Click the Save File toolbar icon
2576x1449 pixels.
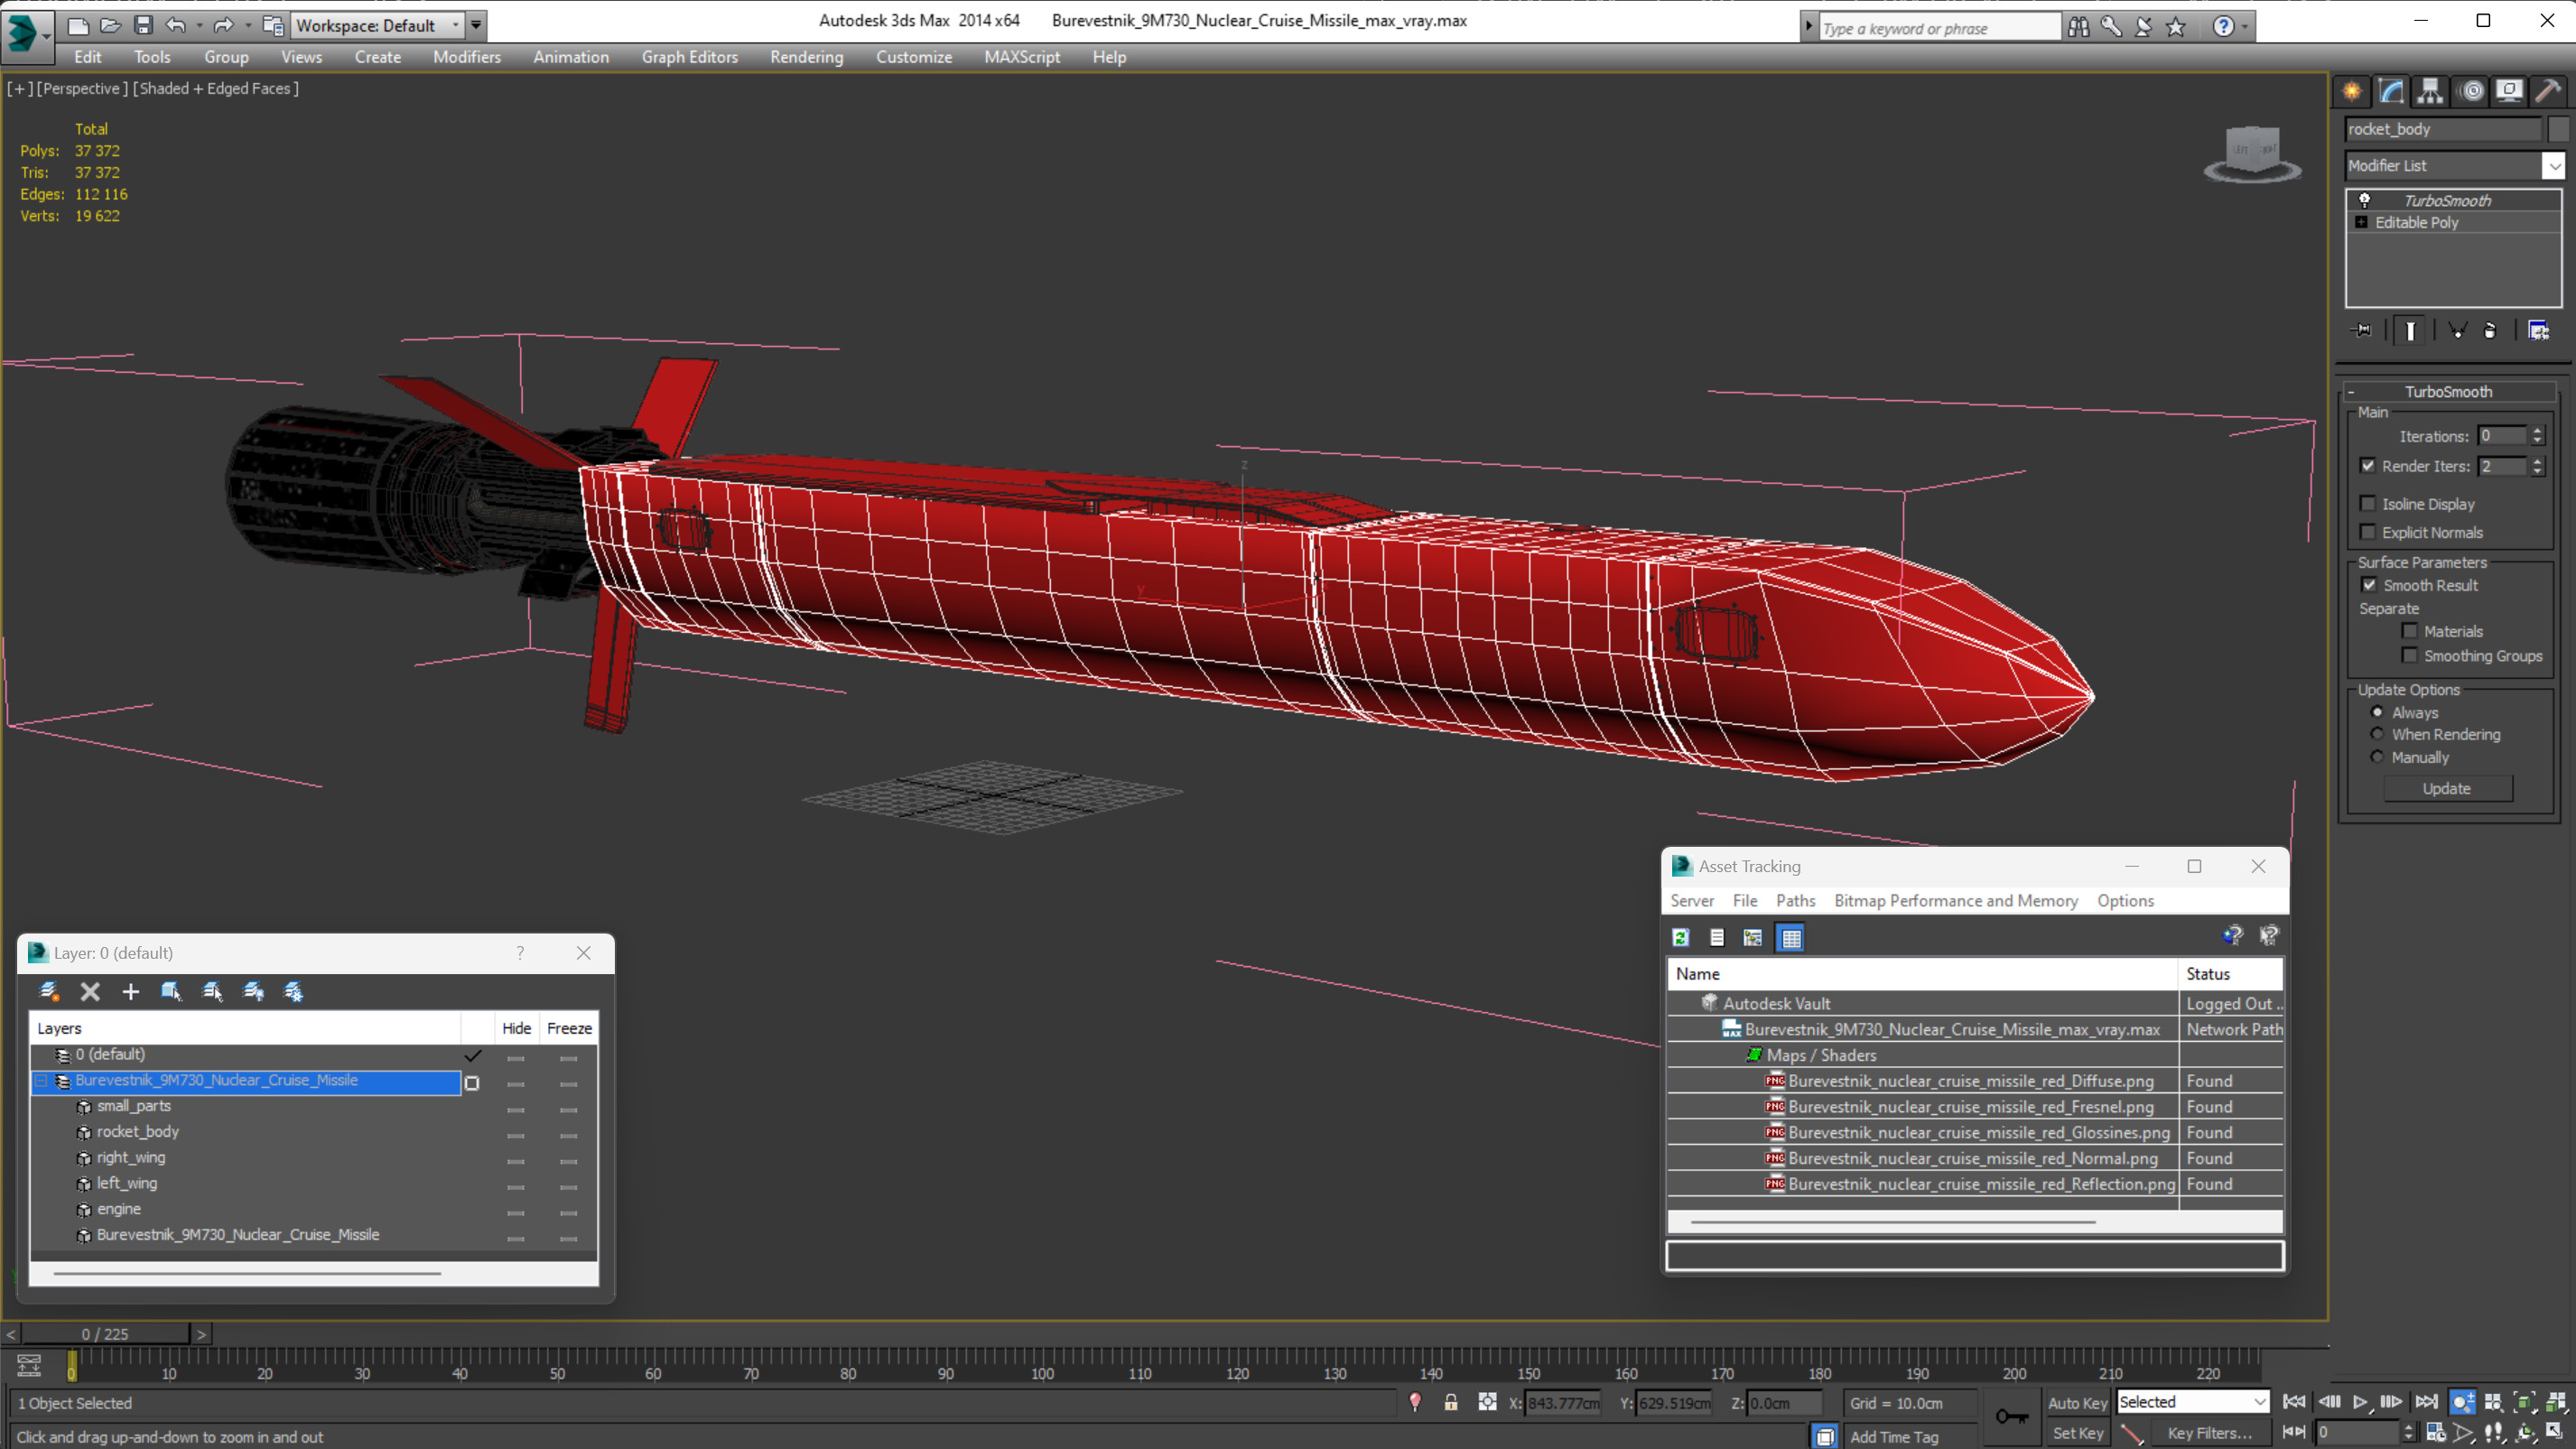point(143,25)
